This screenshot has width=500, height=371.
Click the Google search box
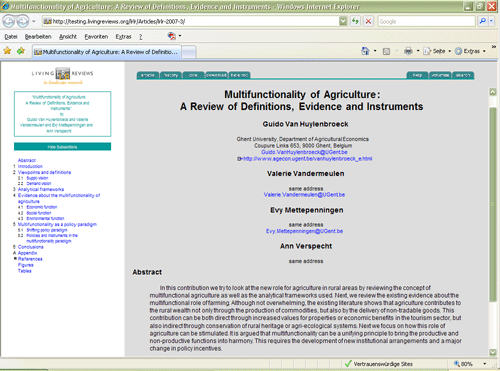coord(426,22)
